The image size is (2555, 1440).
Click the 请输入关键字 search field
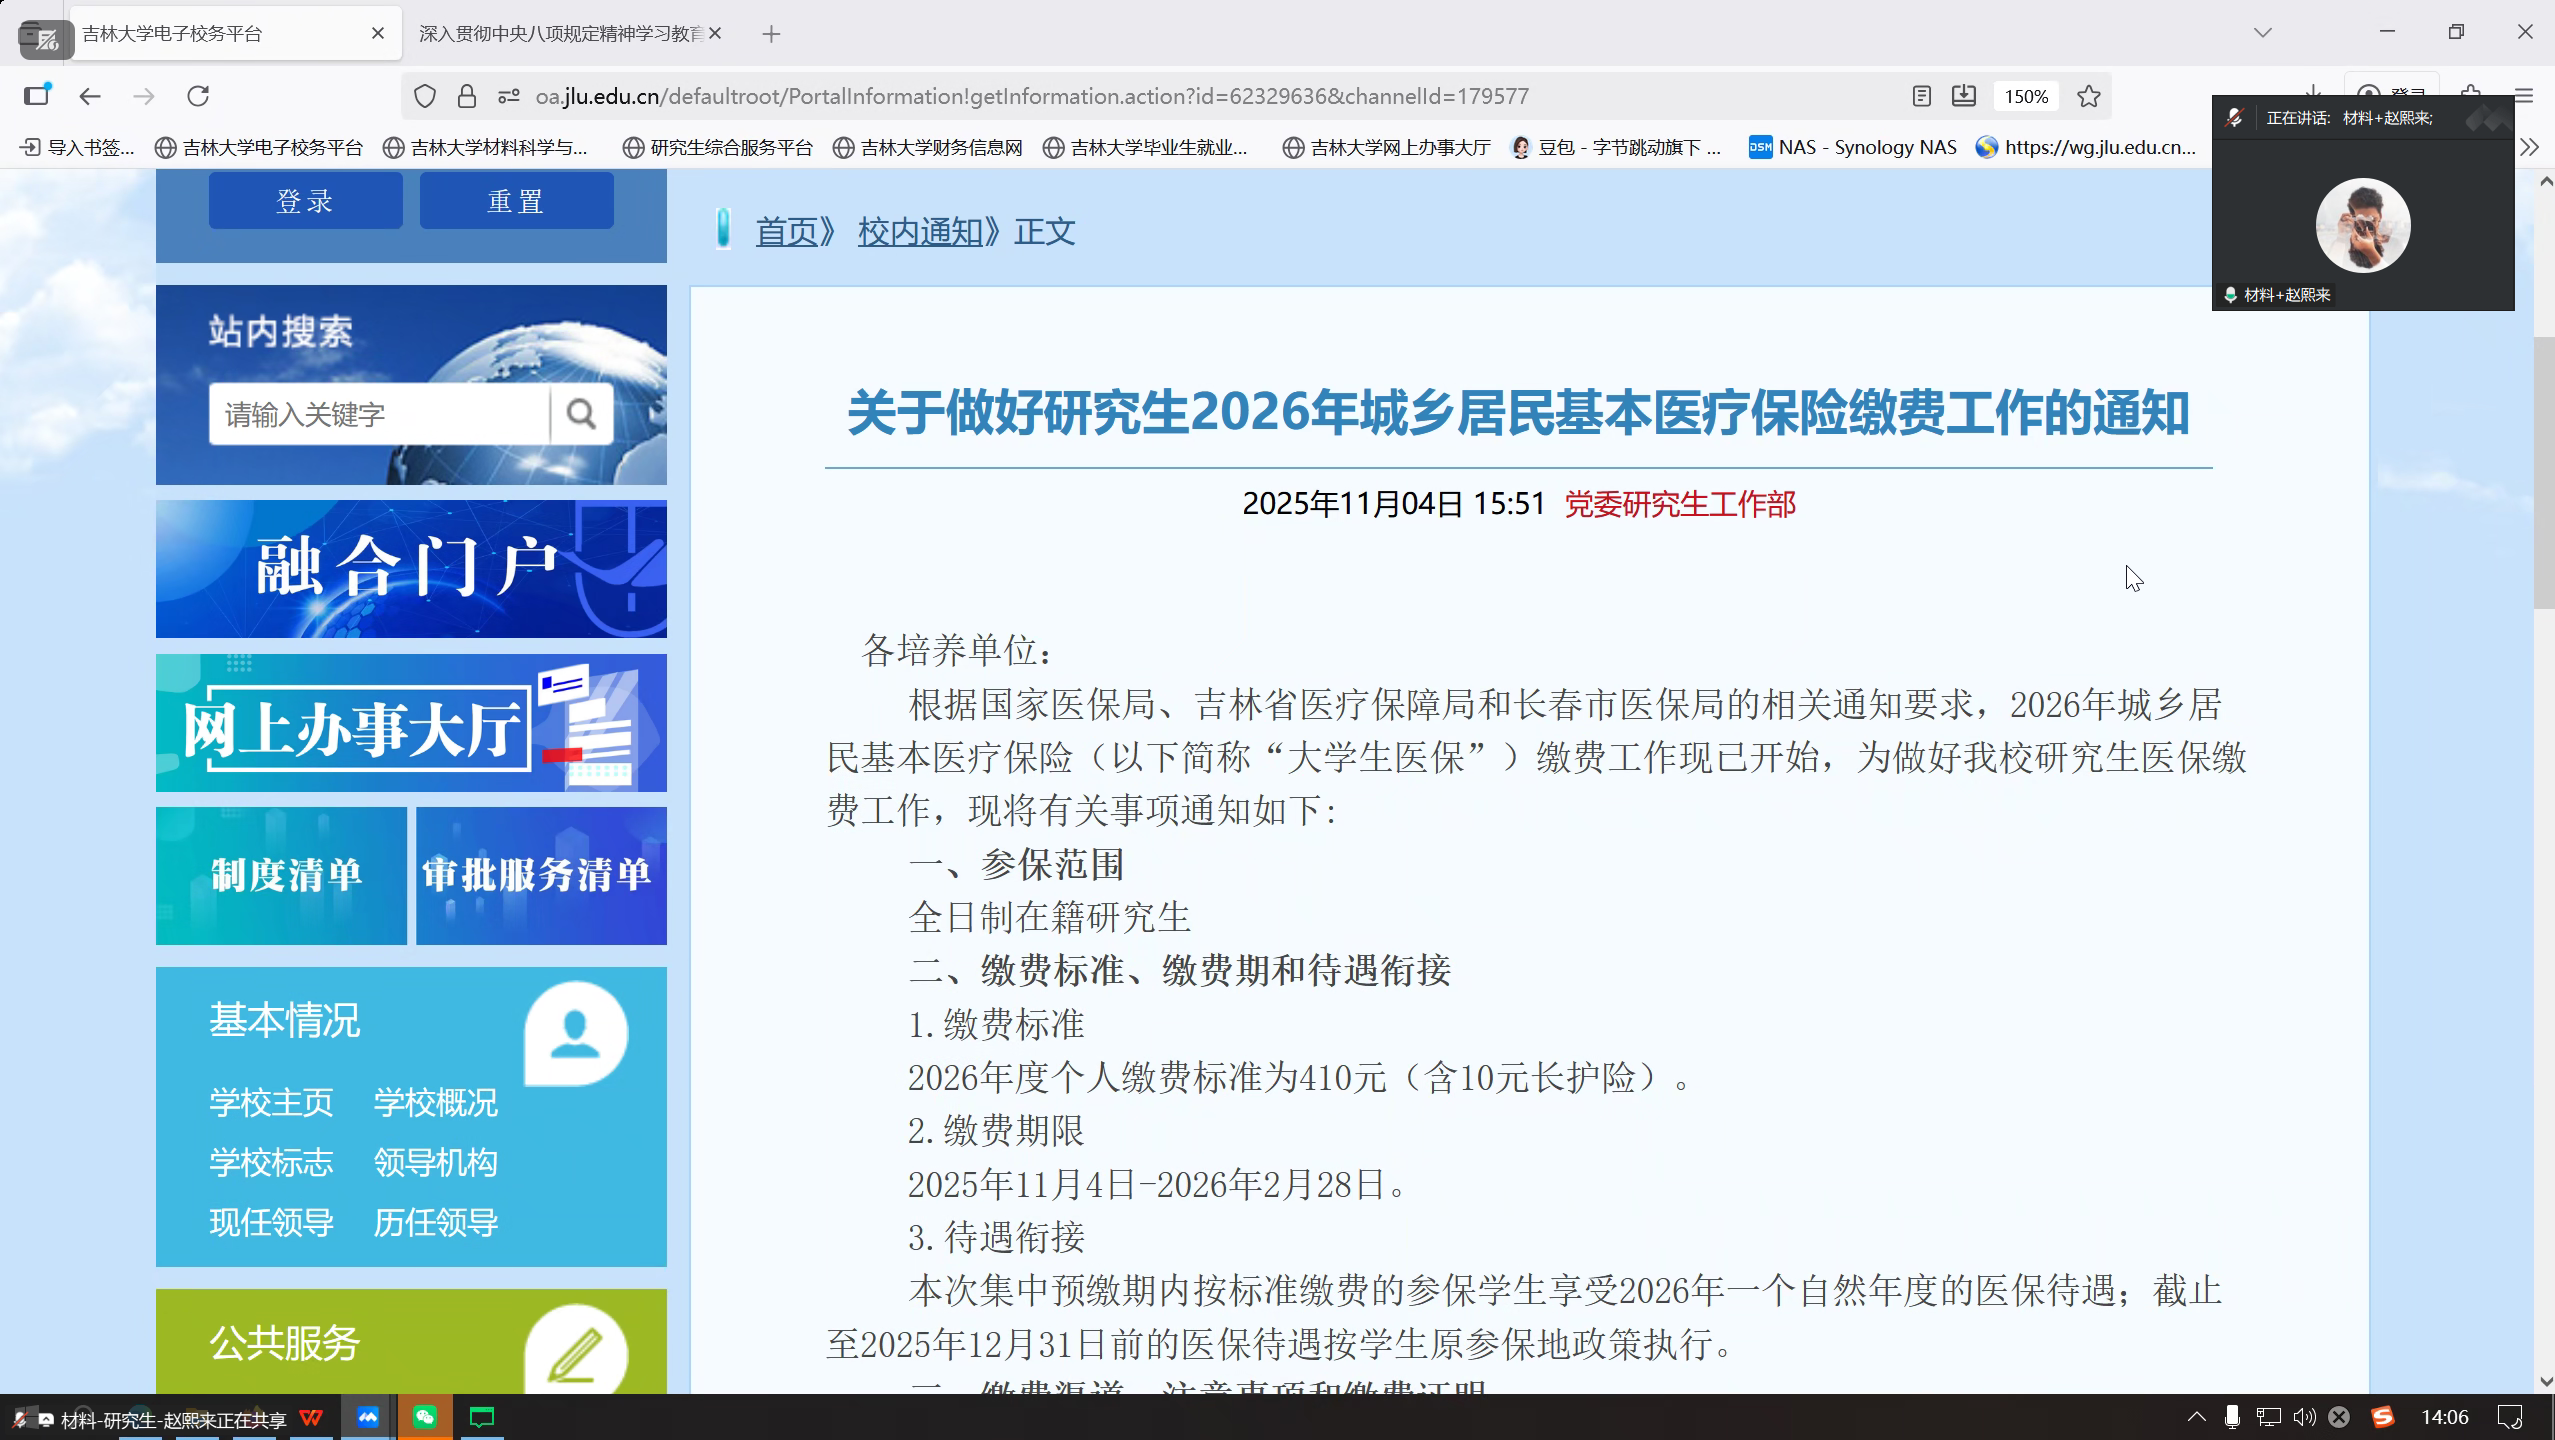(x=378, y=414)
